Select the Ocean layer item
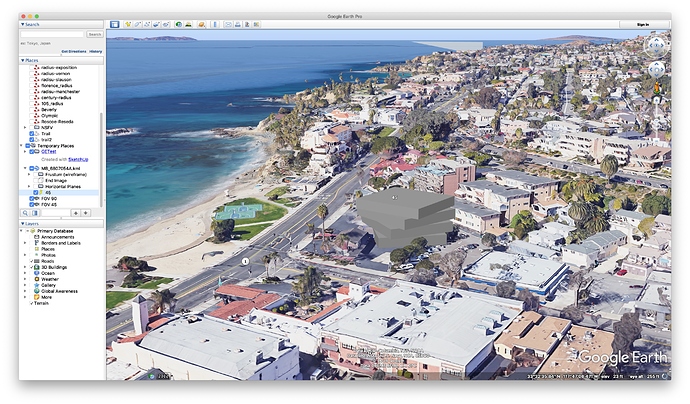Screen dimensions: 690x404 tap(48, 273)
